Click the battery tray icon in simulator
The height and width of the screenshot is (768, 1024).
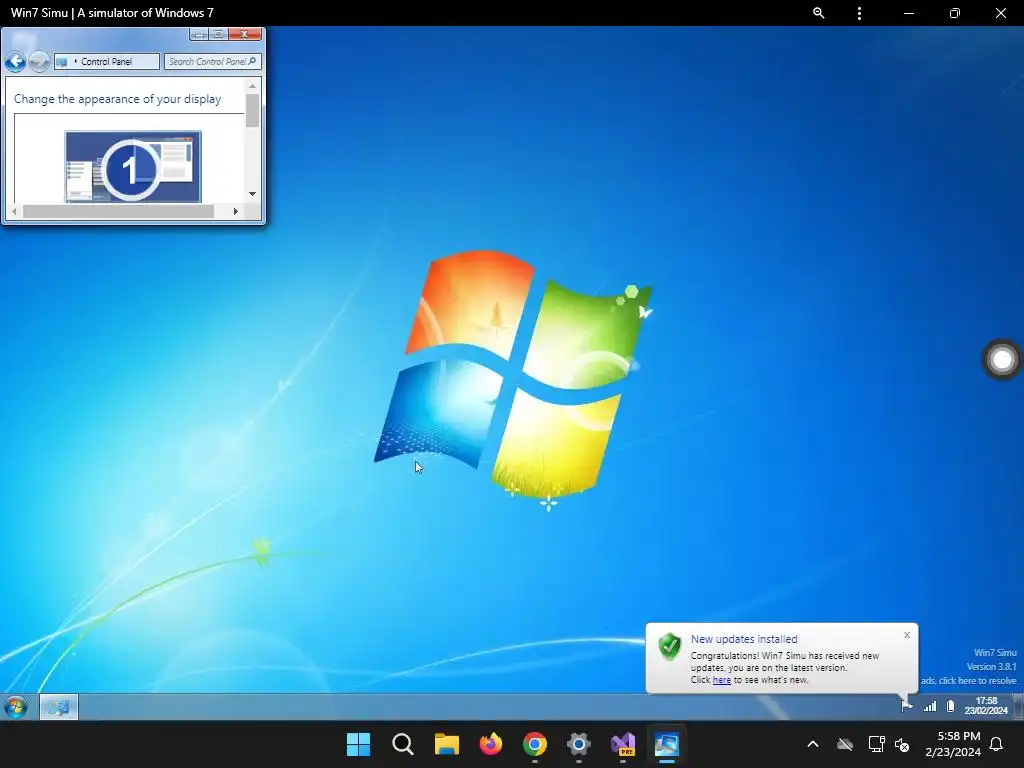coord(951,706)
